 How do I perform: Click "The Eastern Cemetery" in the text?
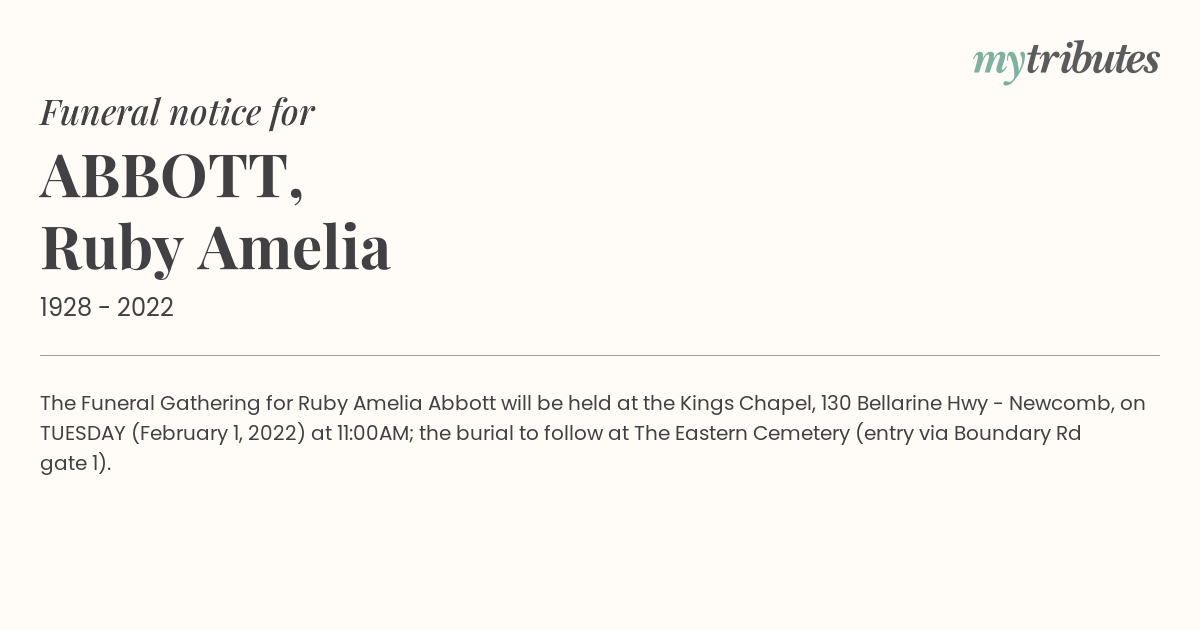(742, 434)
